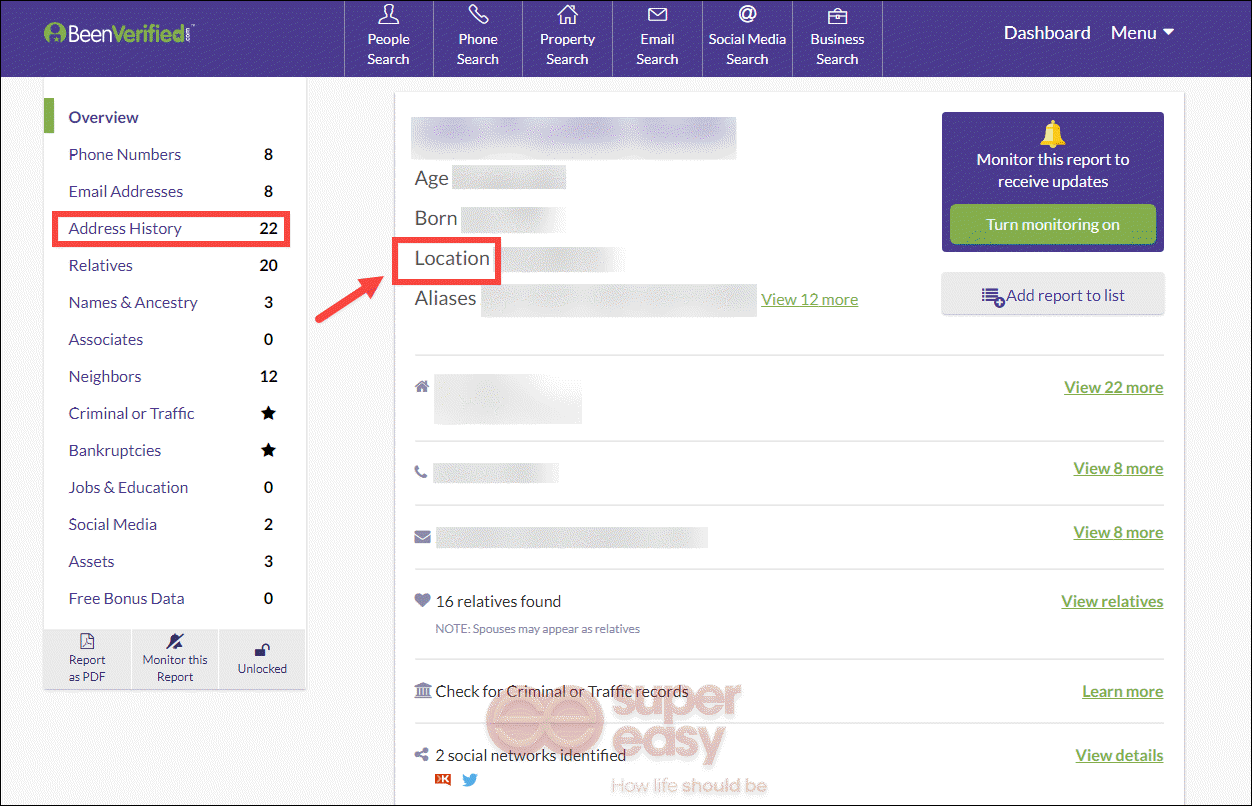Click Learn more link
The height and width of the screenshot is (806, 1252).
pyautogui.click(x=1123, y=691)
